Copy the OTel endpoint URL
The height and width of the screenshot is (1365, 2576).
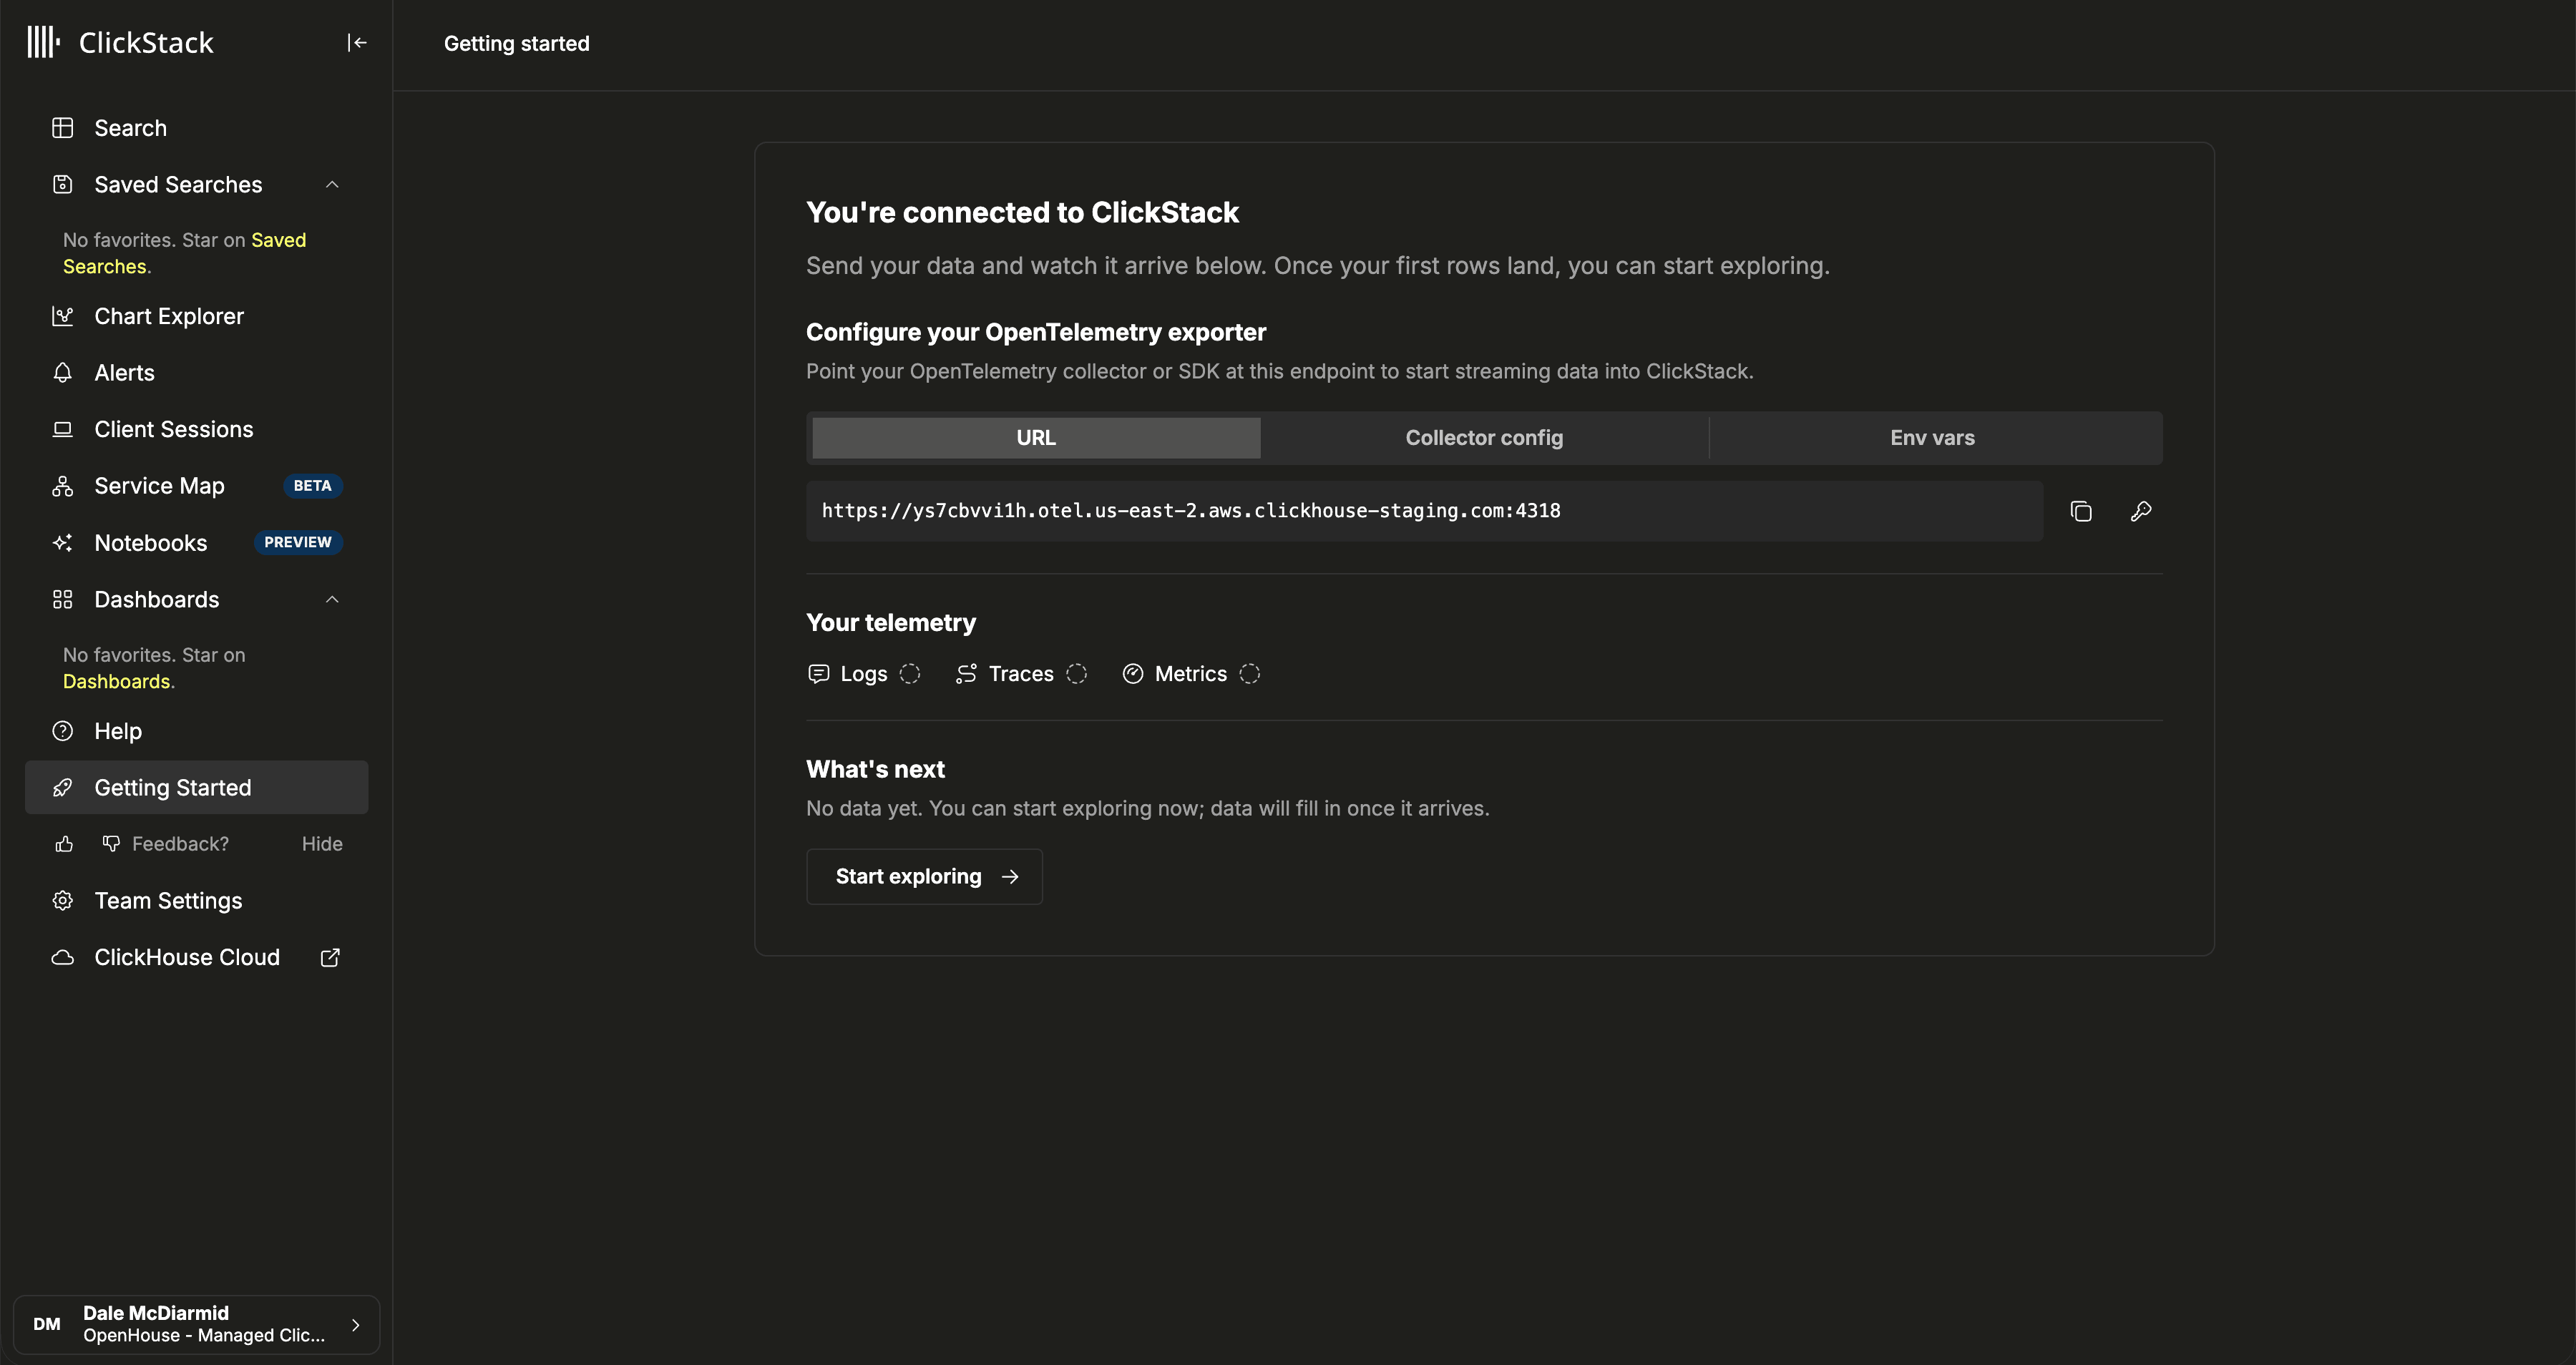pyautogui.click(x=2081, y=511)
